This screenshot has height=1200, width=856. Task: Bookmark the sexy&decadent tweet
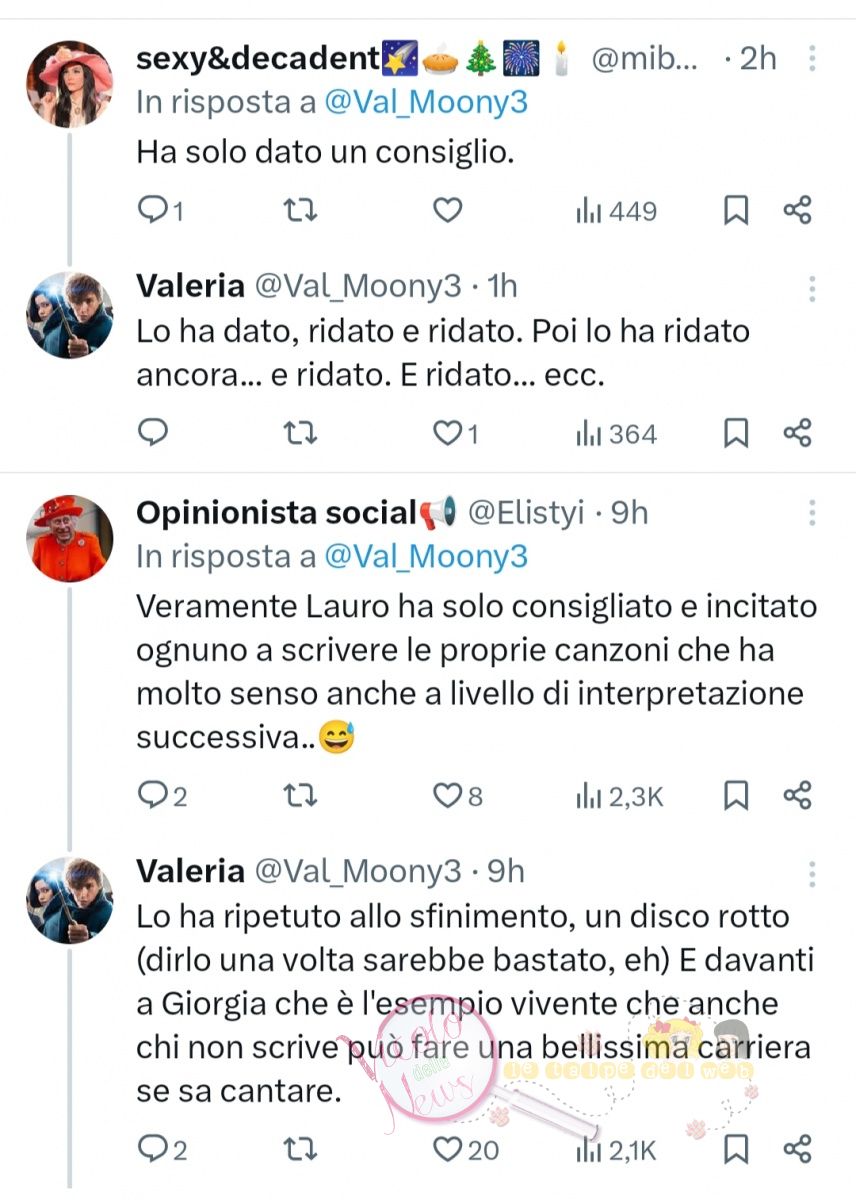pos(736,210)
